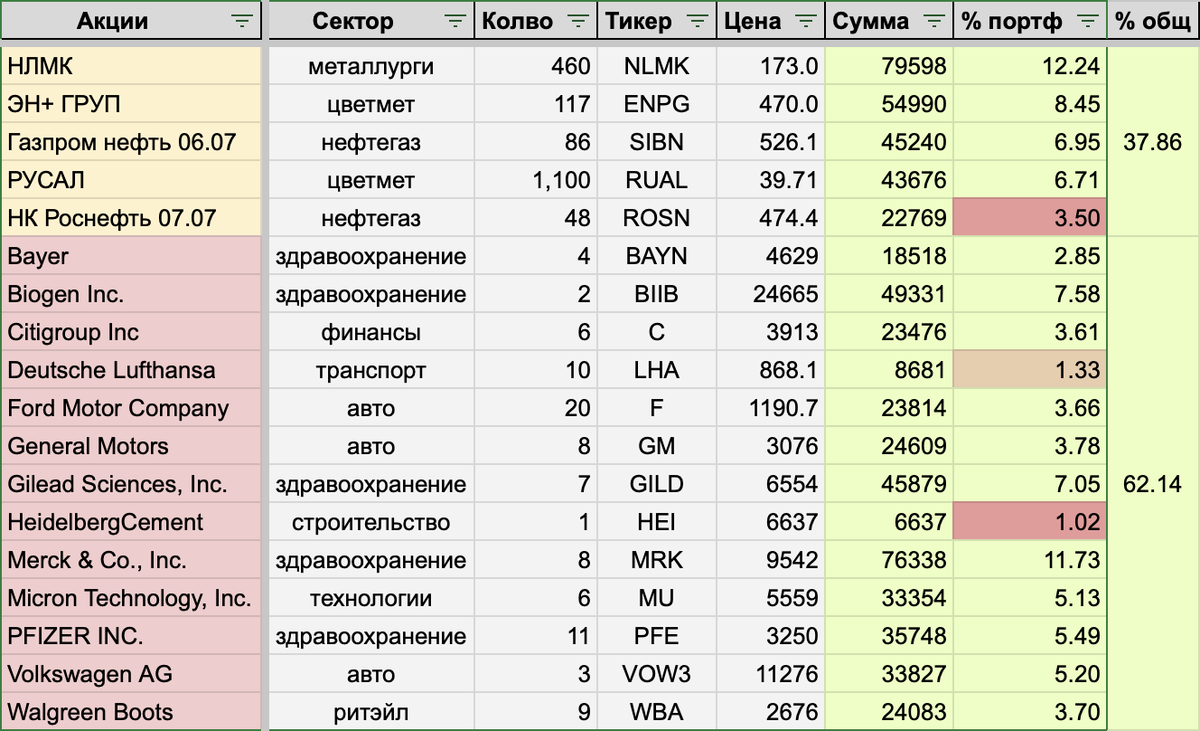Click Micron Technology, Inc. cell
Image resolution: width=1200 pixels, height=731 pixels.
pyautogui.click(x=132, y=599)
